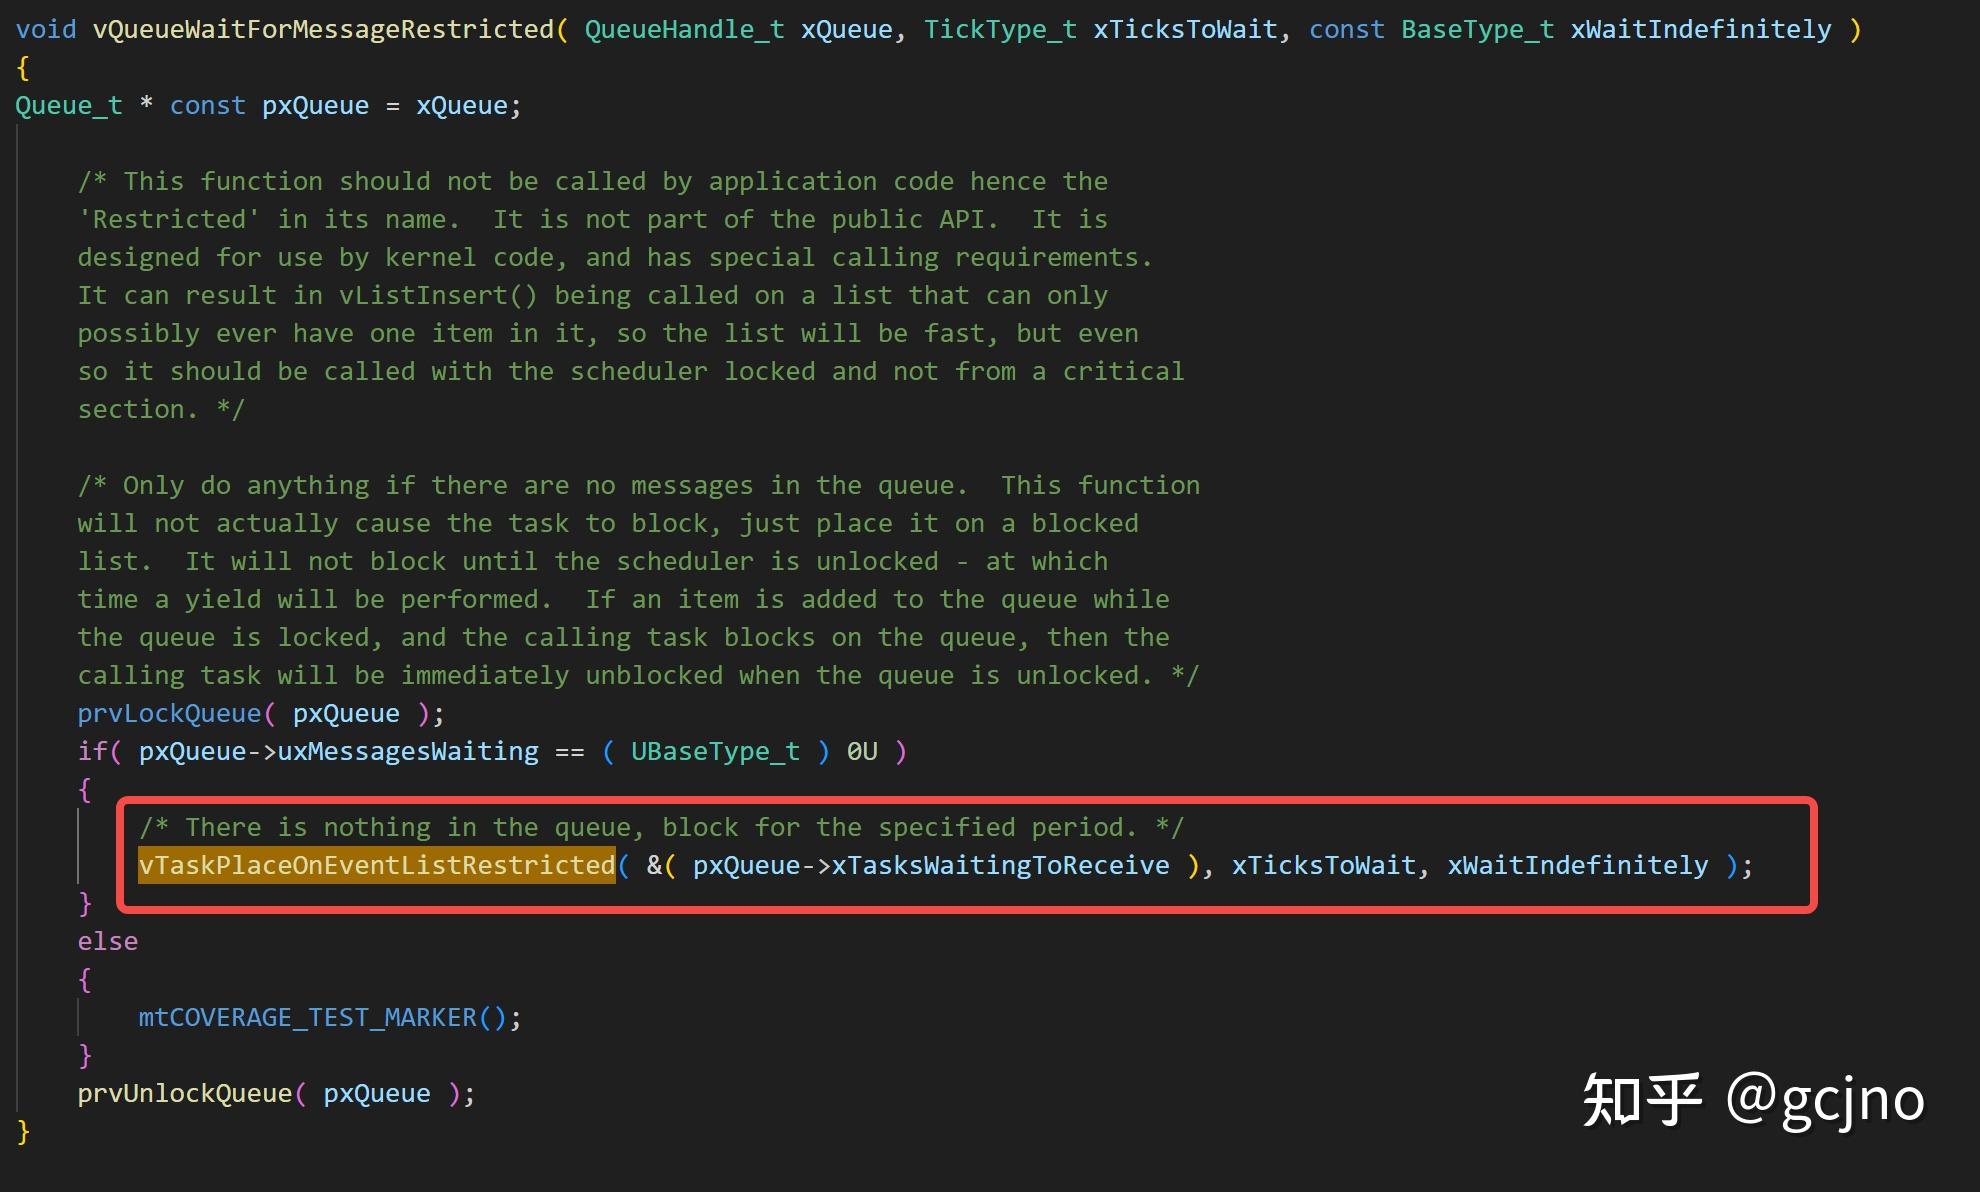Screen dimensions: 1980x1192
Task: Click the 'There is nothing in the queue' comment
Action: tap(660, 827)
